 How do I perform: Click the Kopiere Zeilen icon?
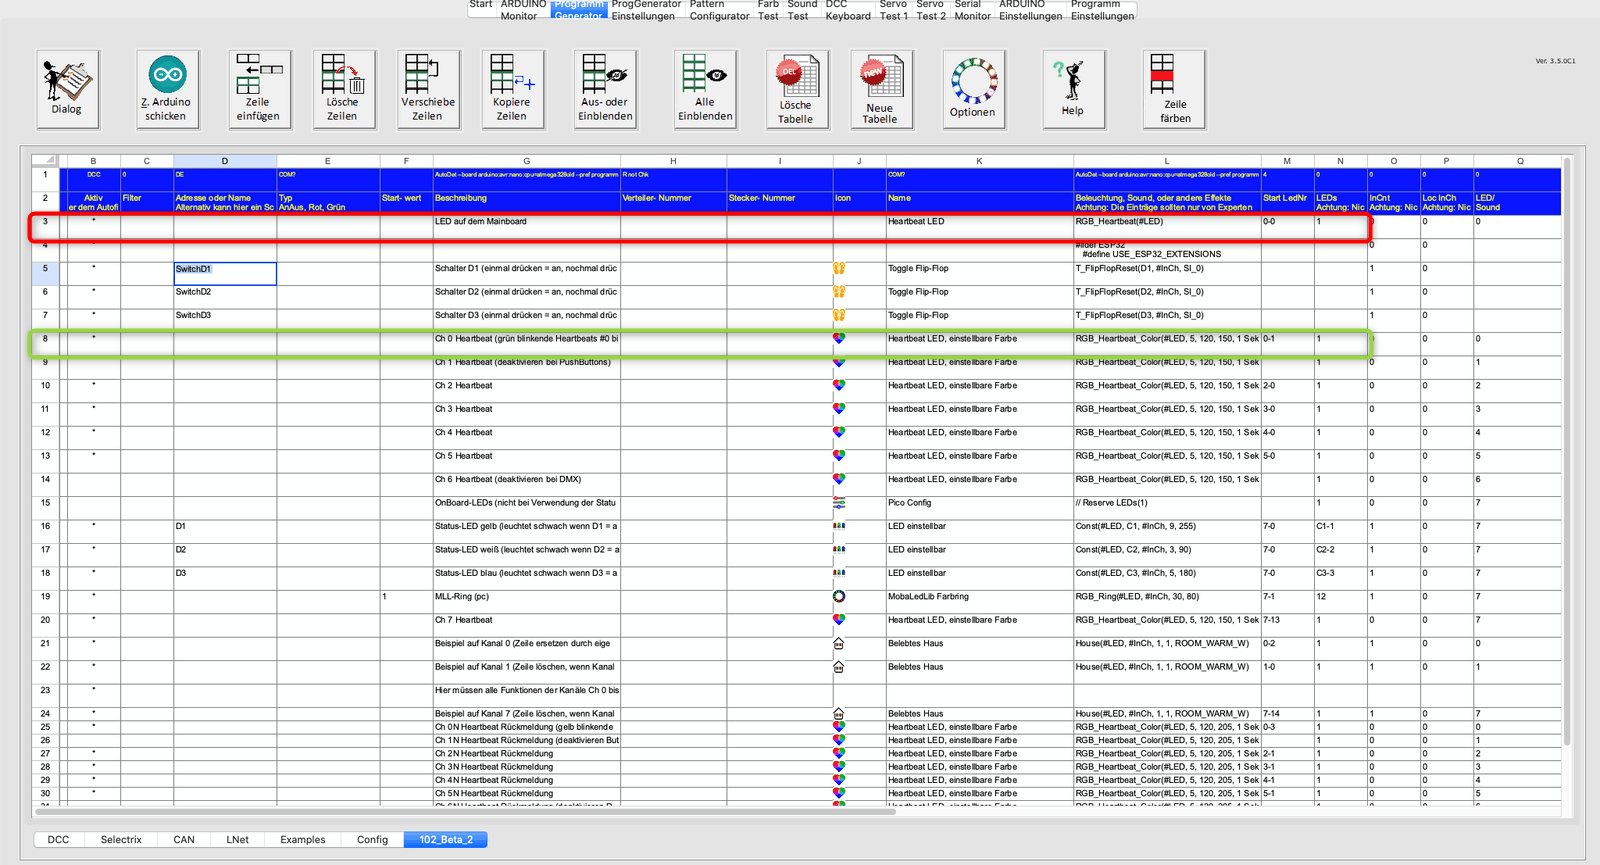(511, 88)
